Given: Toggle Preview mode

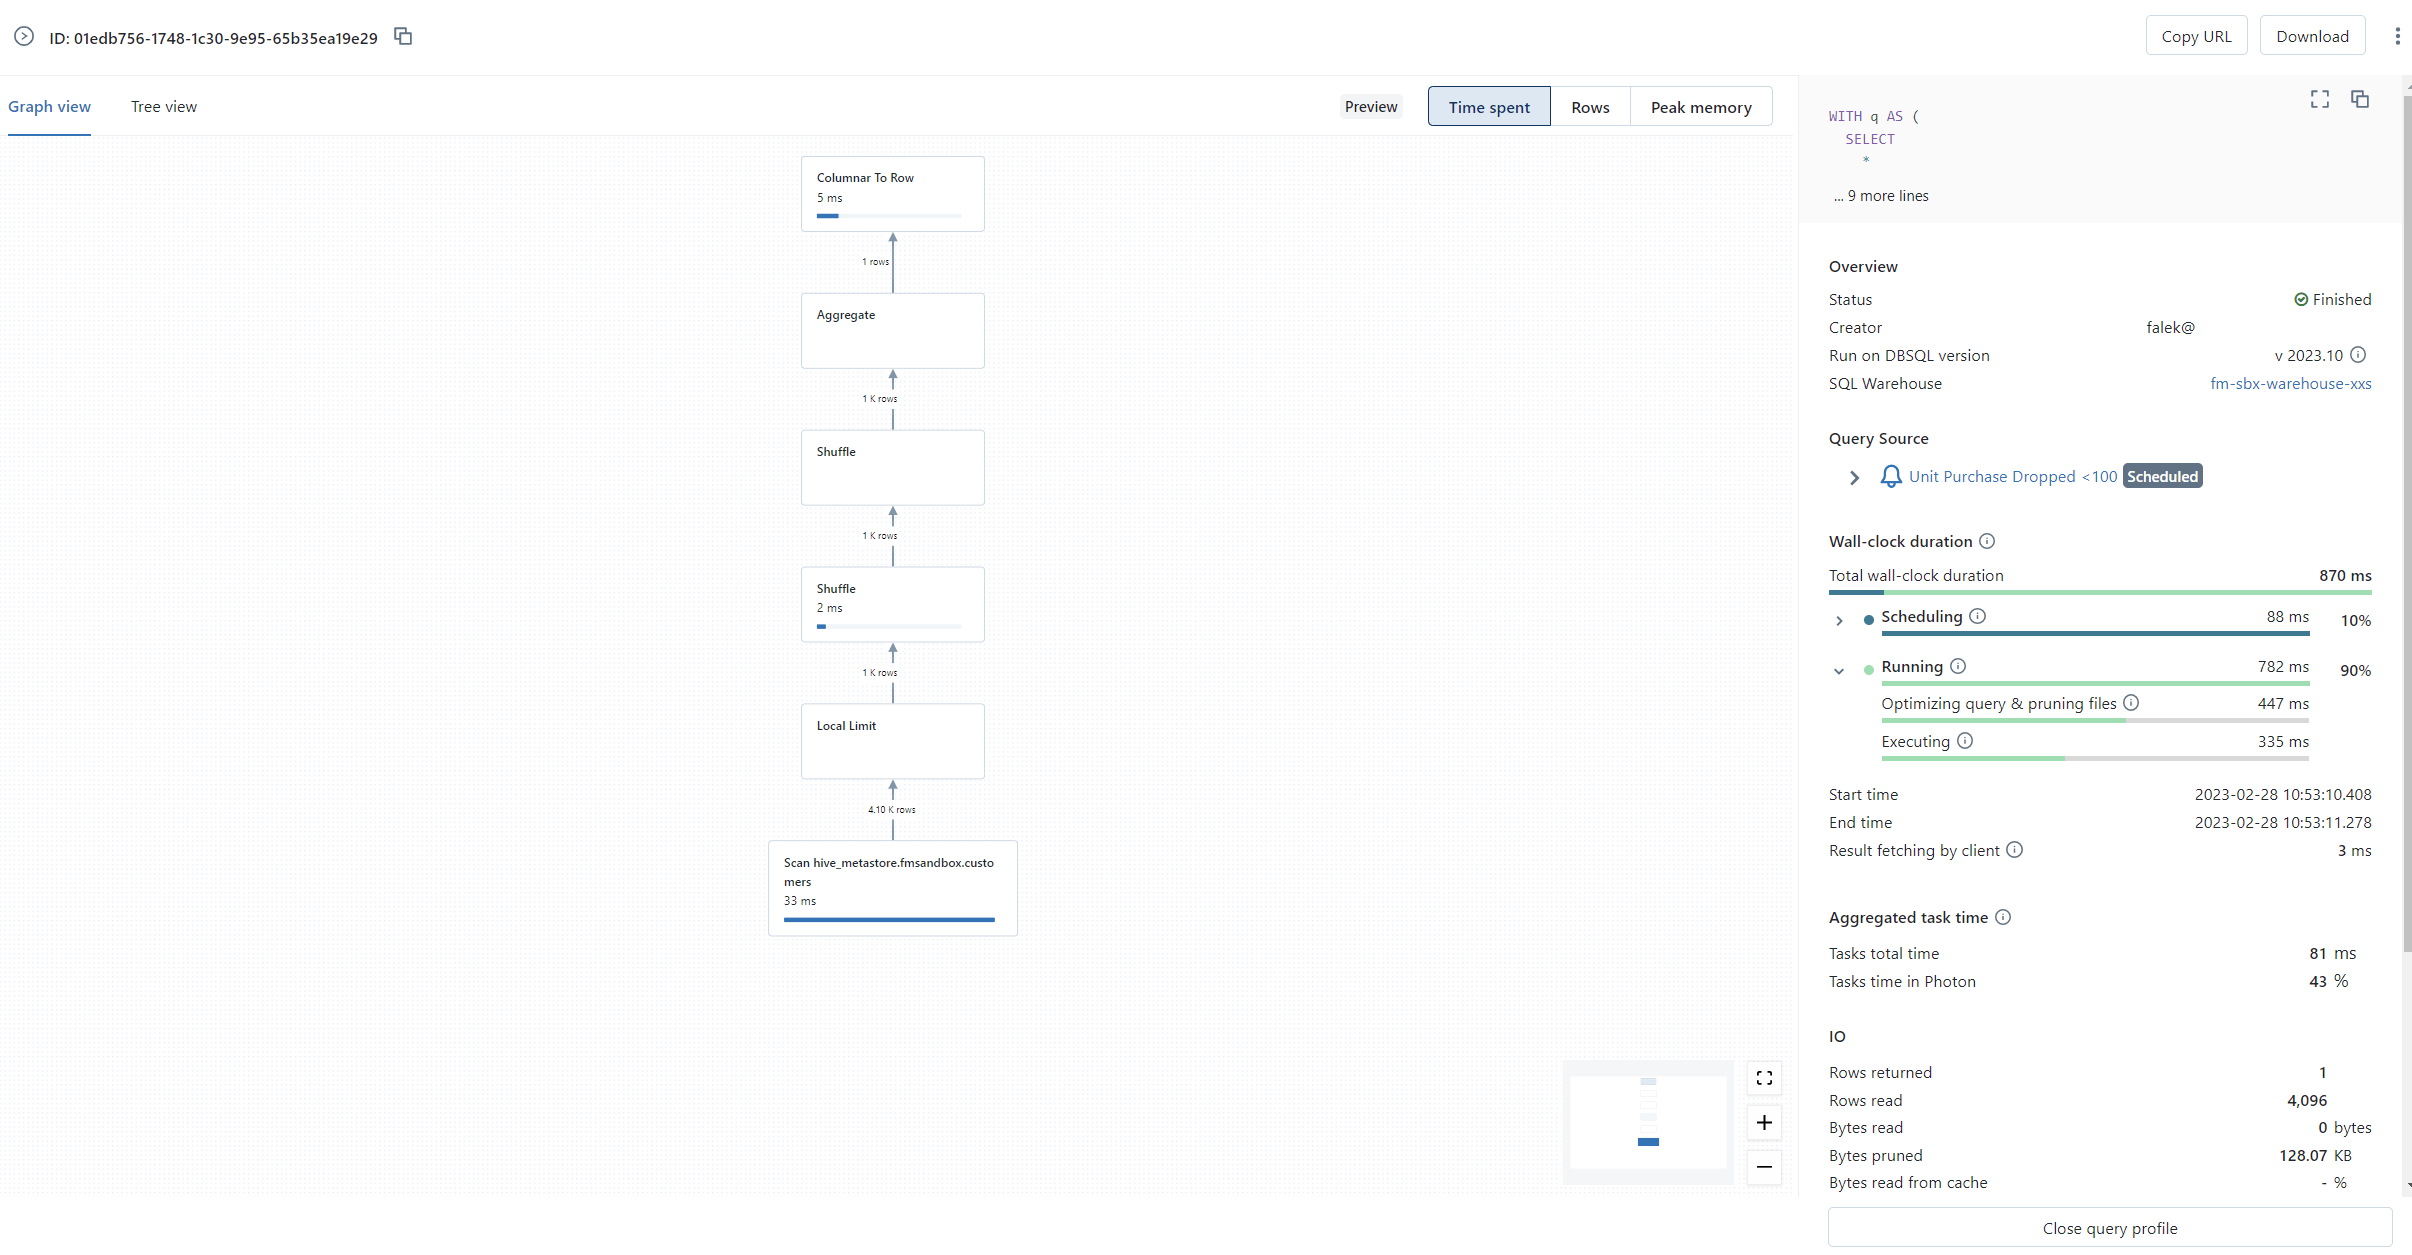Looking at the screenshot, I should click(x=1370, y=106).
